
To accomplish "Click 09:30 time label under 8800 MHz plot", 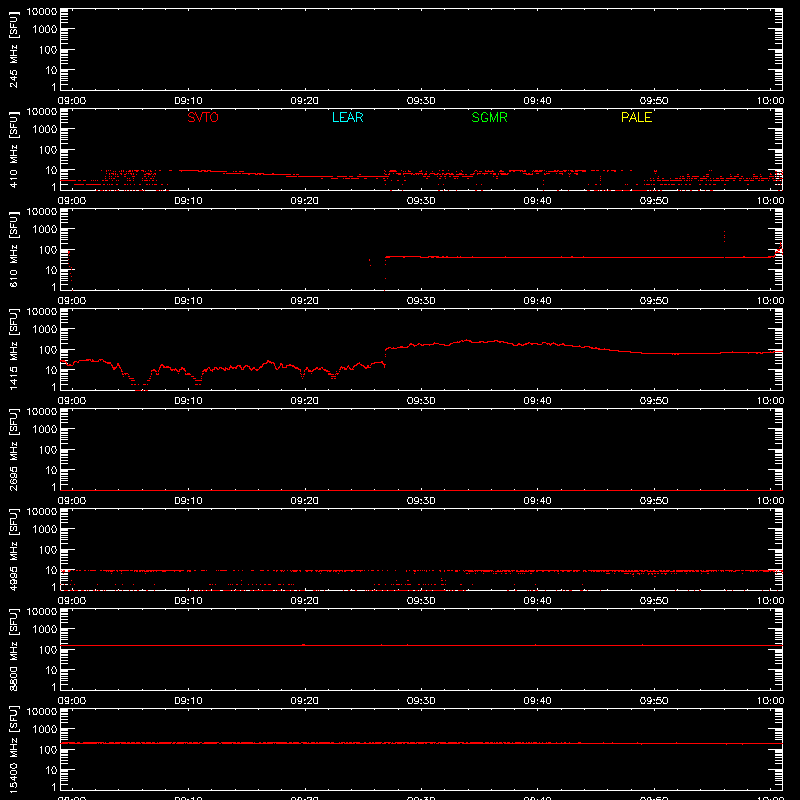I will click(x=421, y=701).
